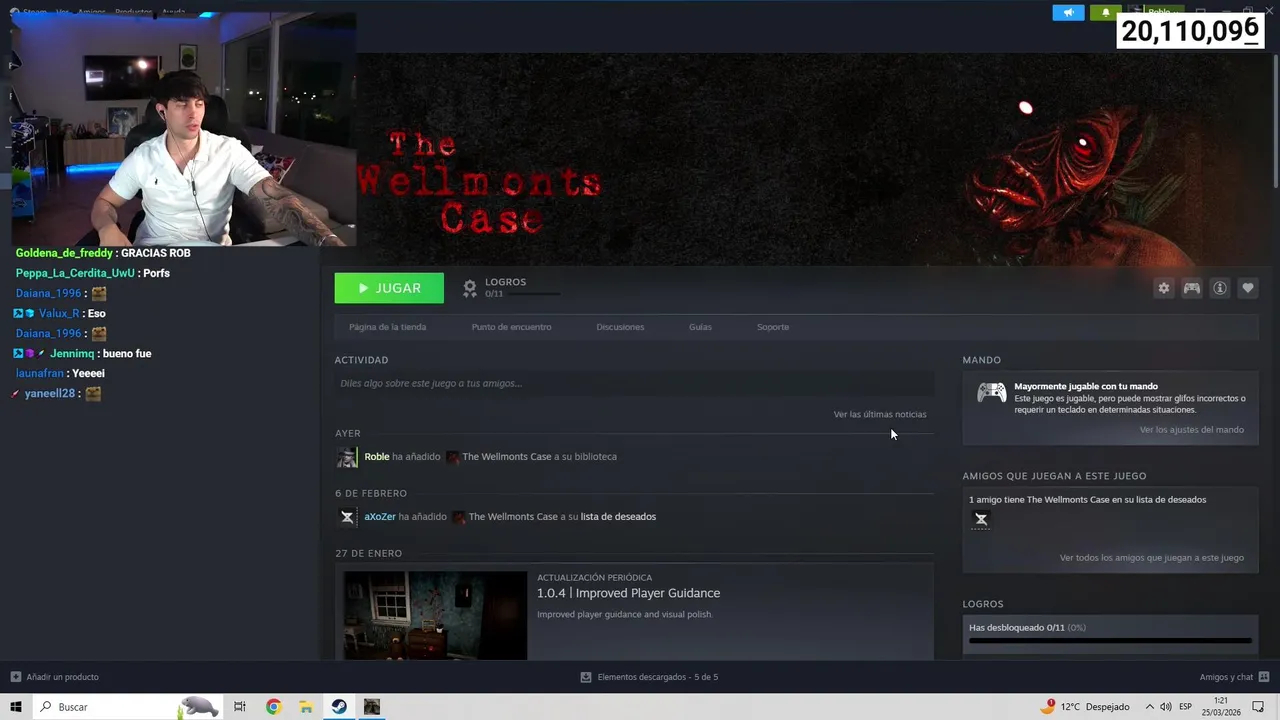The image size is (1280, 720).
Task: Open the Windows notification center icon
Action: coord(1259,707)
